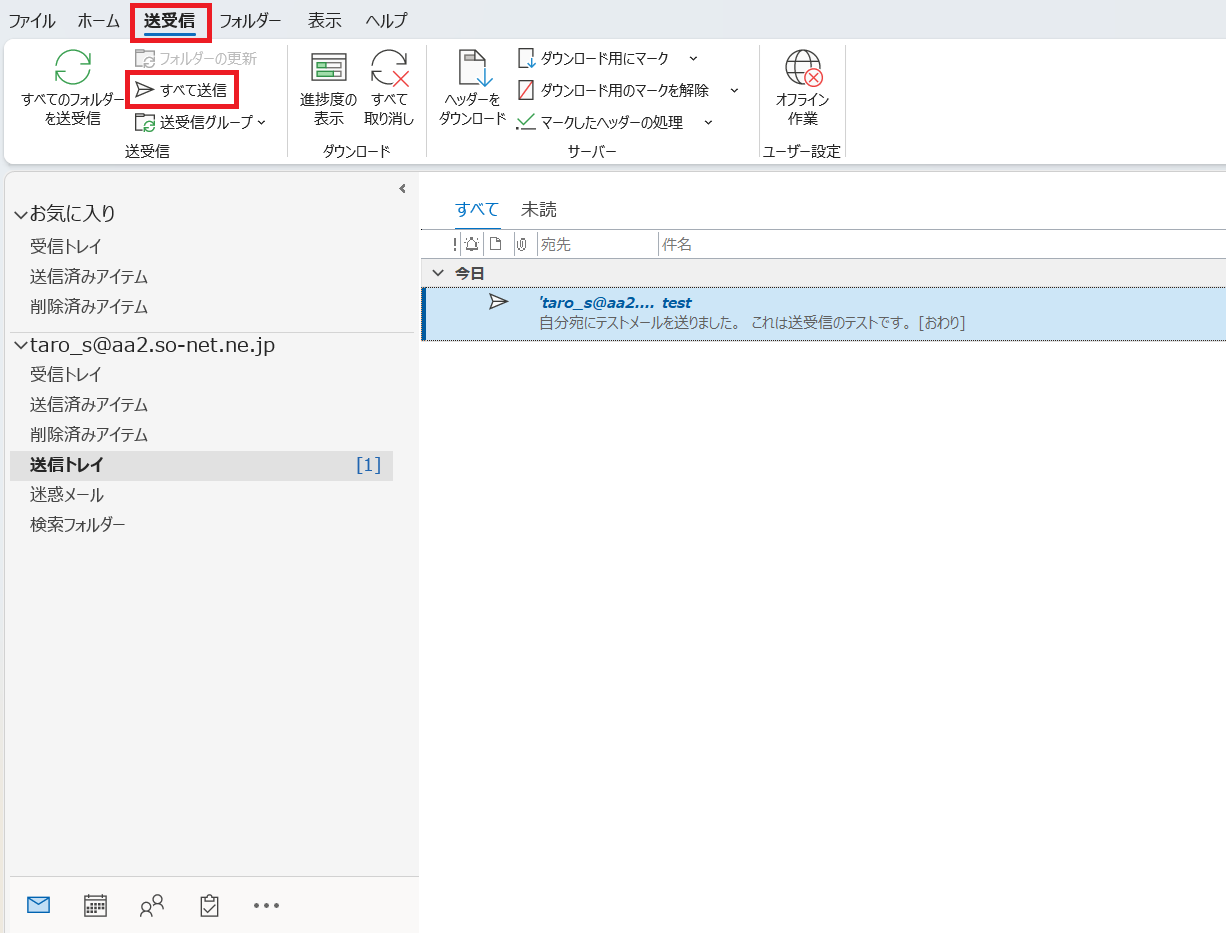This screenshot has height=933, width=1226.
Task: Click すべて取り消し cancel all icon
Action: (x=389, y=90)
